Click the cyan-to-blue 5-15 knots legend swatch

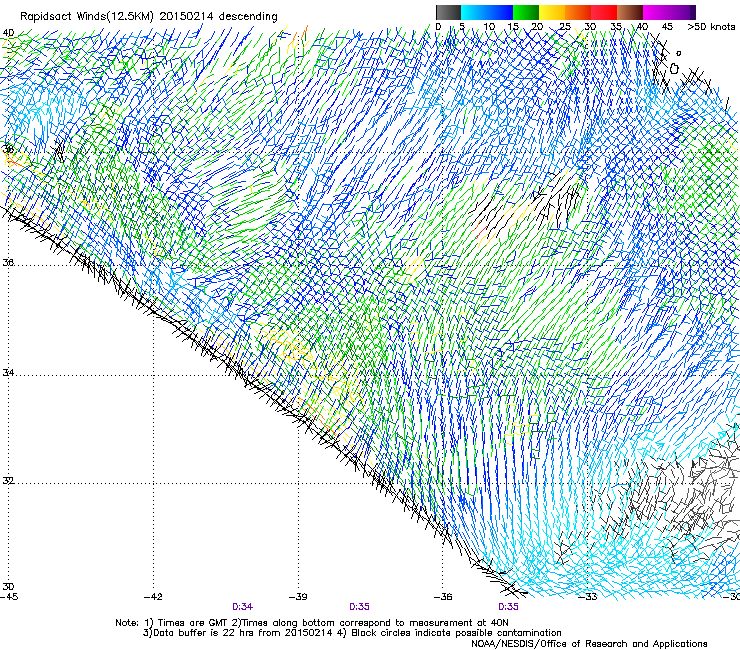click(487, 12)
